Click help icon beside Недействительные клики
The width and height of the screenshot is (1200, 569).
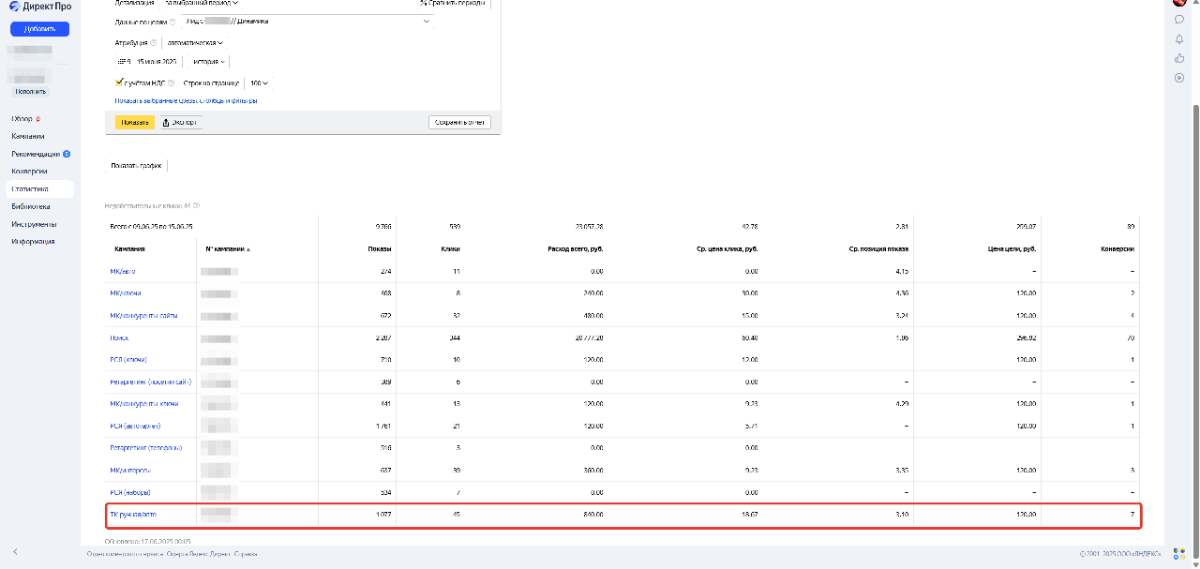pyautogui.click(x=196, y=205)
